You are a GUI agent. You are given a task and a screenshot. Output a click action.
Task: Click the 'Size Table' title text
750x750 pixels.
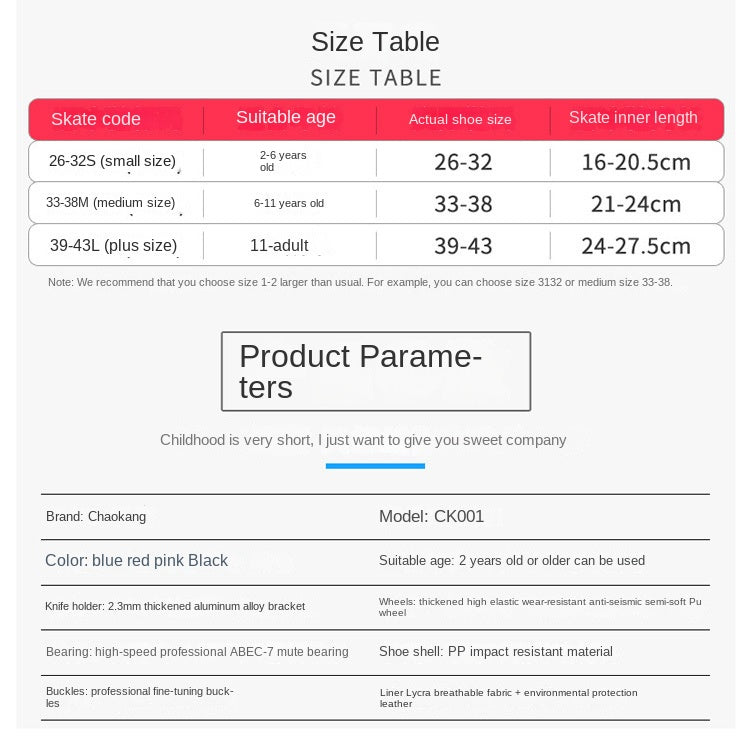[375, 42]
